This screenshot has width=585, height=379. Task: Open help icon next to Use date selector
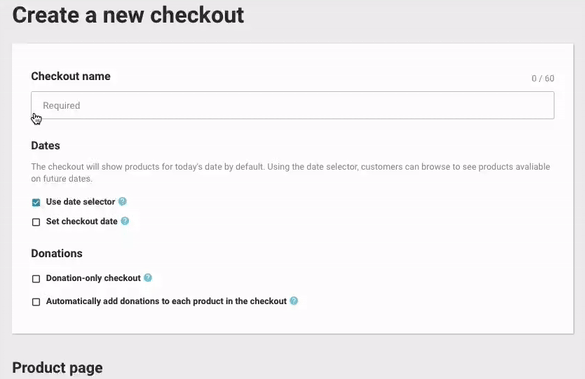point(122,201)
